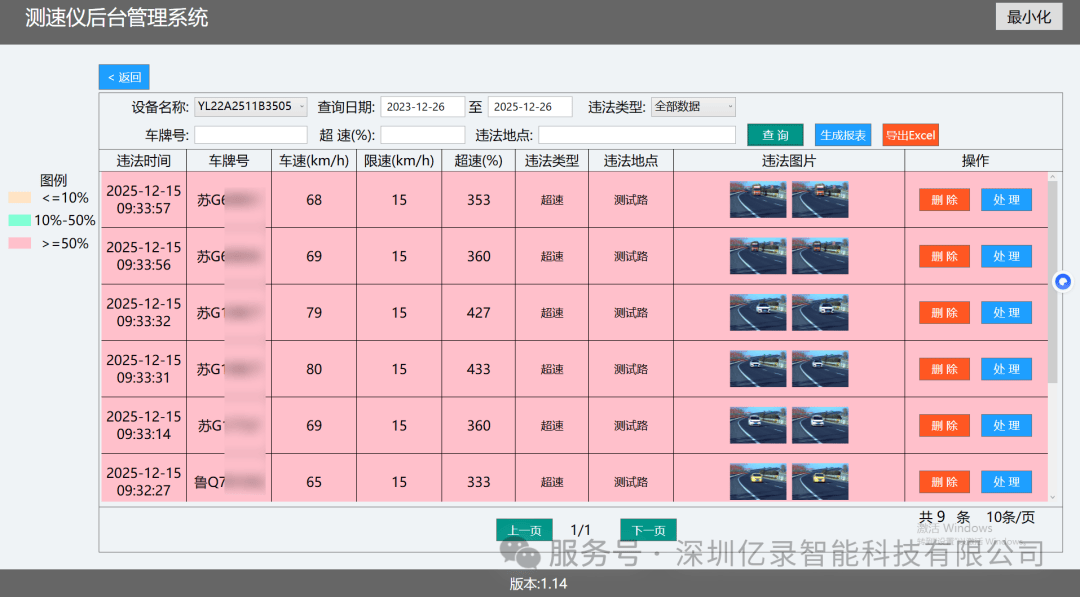Open the violation type dropdown showing 全部数据
Screen dimensions: 1080x597
(x=693, y=106)
